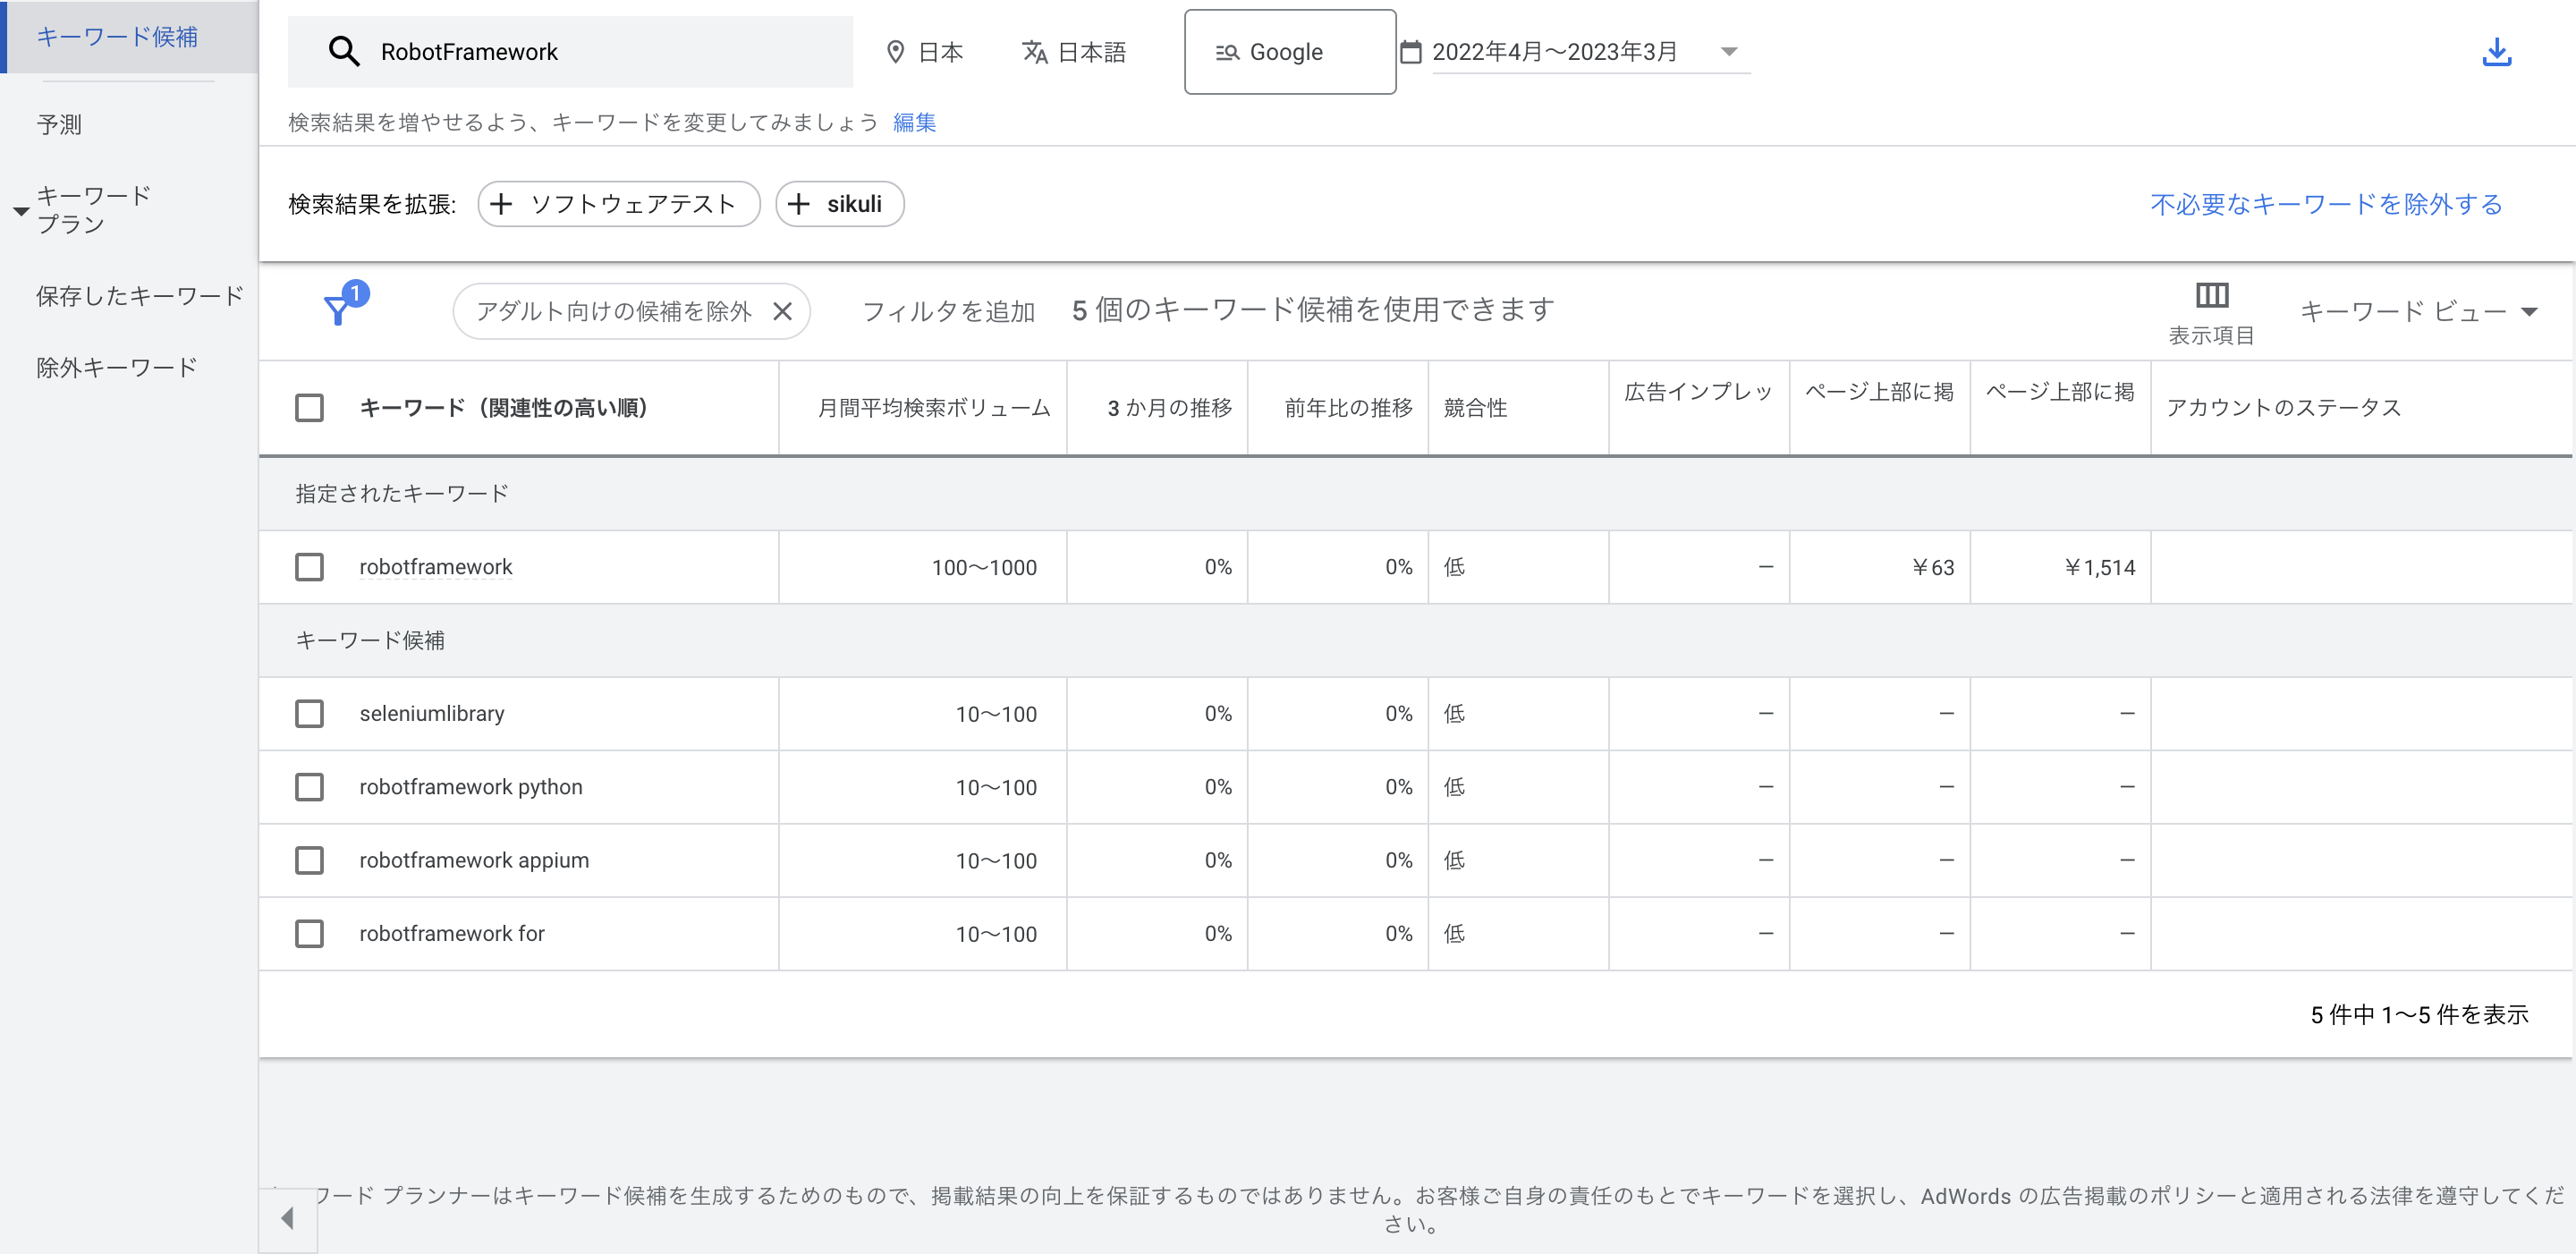
Task: Open 除外キーワード in sidebar
Action: click(117, 368)
